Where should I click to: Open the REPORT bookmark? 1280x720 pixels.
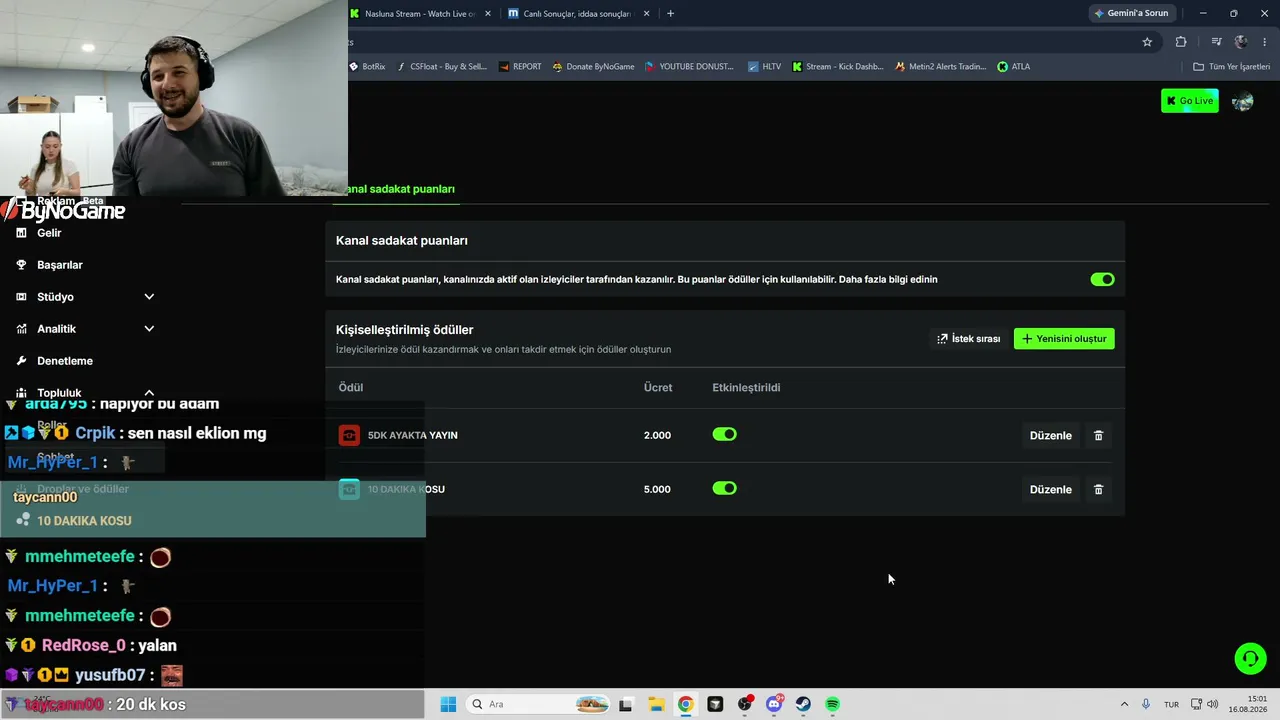click(x=519, y=67)
